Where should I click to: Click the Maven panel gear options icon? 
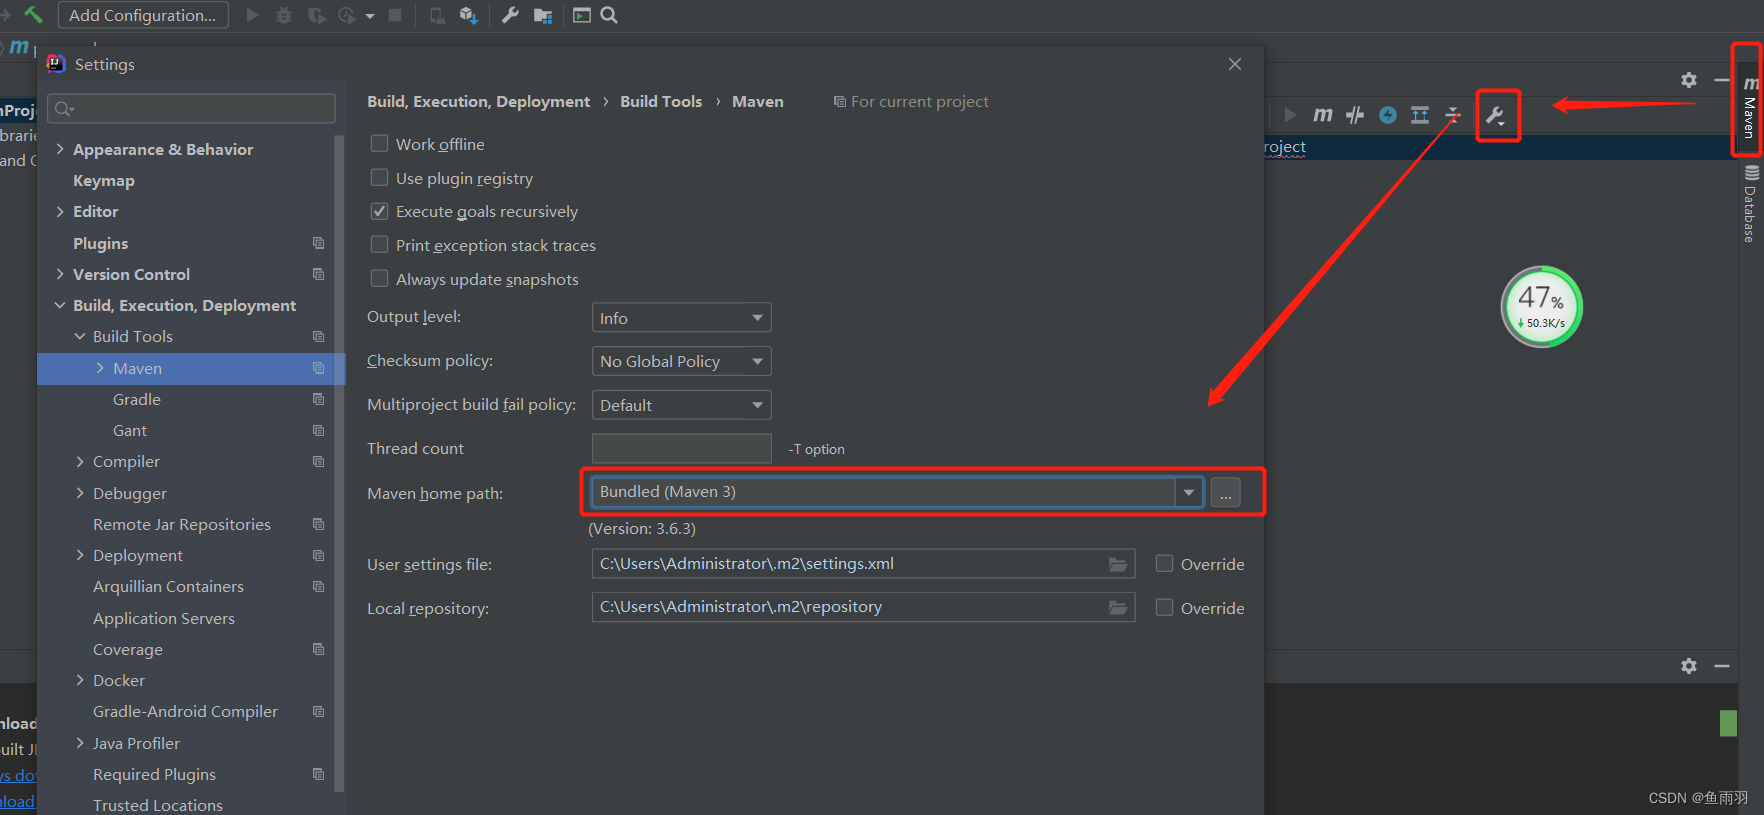tap(1689, 80)
